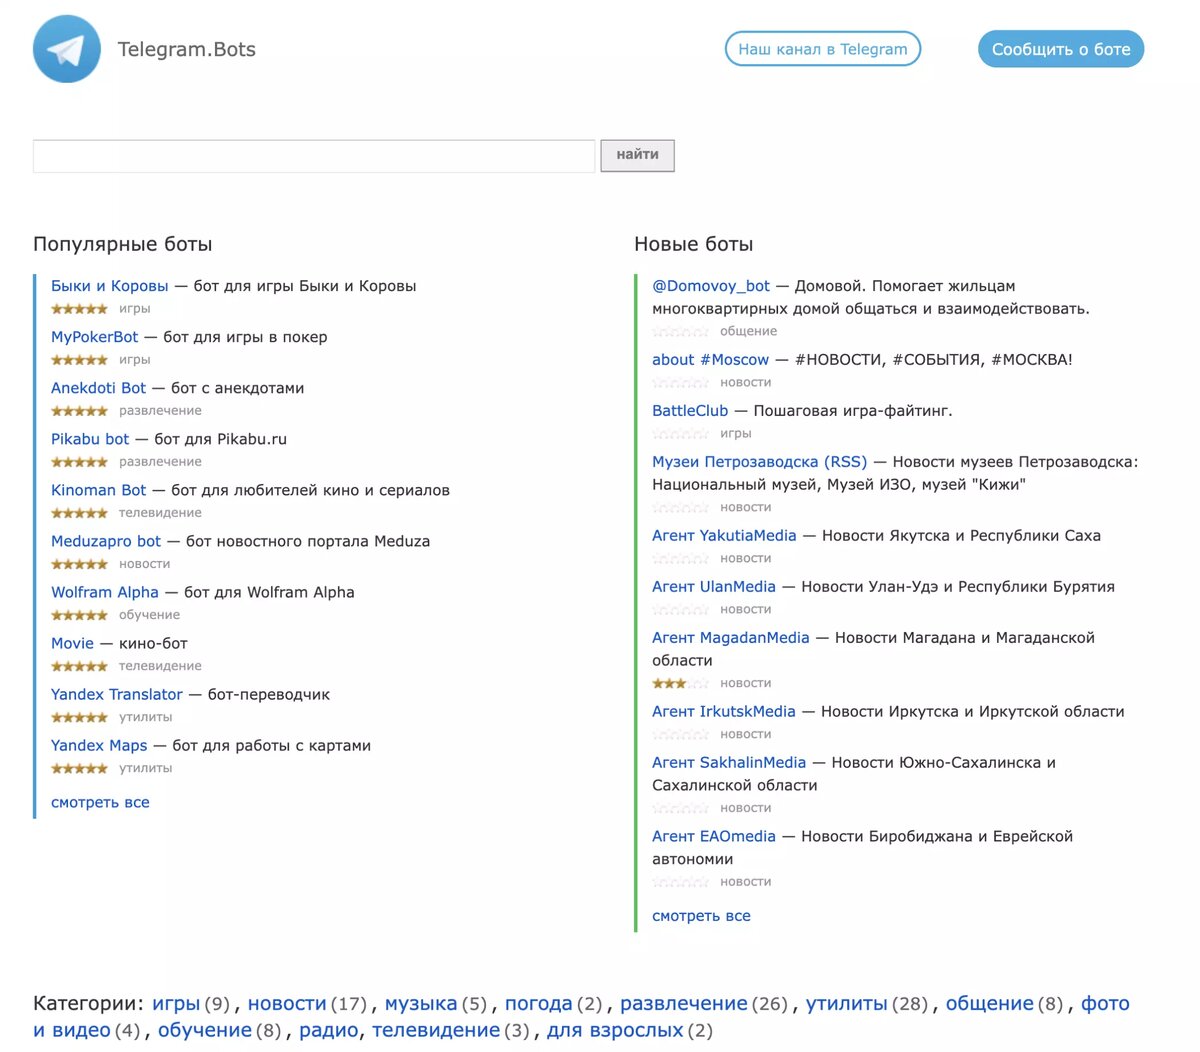Open the 'Наш канал в Telegram' button
The height and width of the screenshot is (1052, 1200).
click(823, 49)
